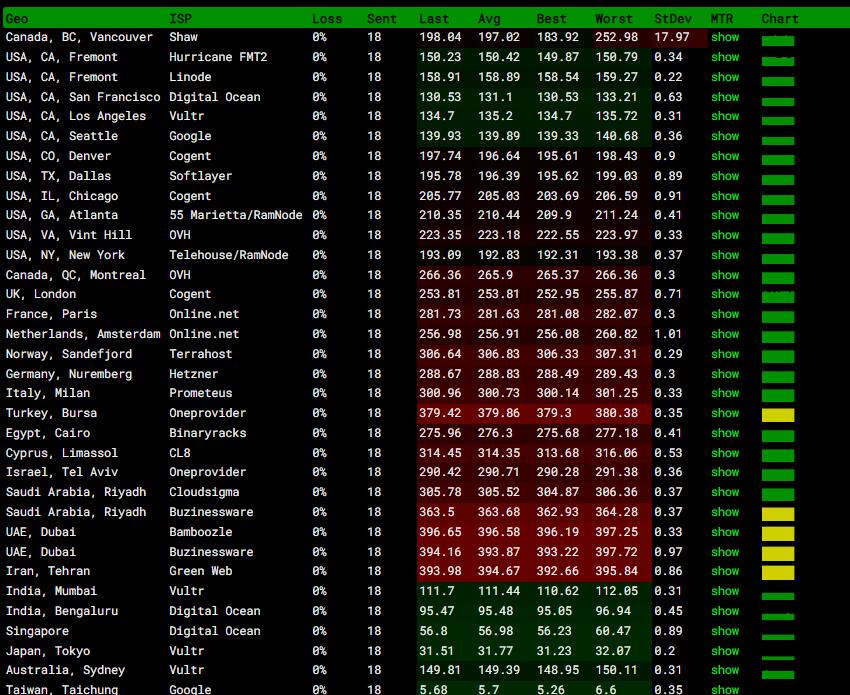Click show link for Fremont Hurricane FMT2
Screen dimensions: 850x695
[x=725, y=57]
